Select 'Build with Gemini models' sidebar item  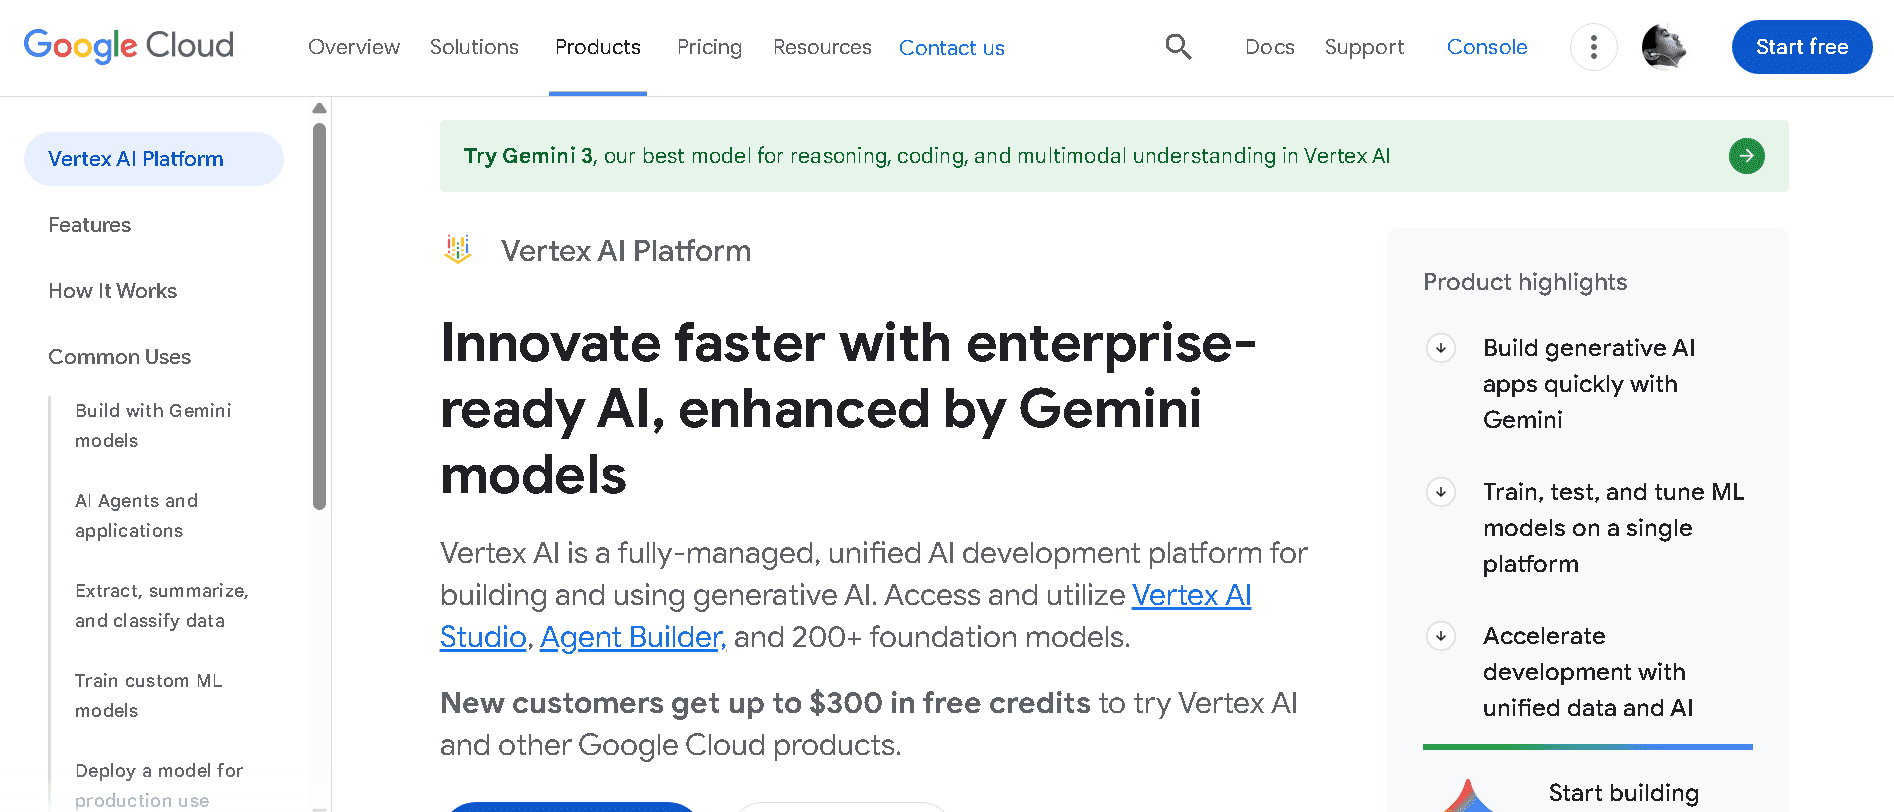[153, 426]
